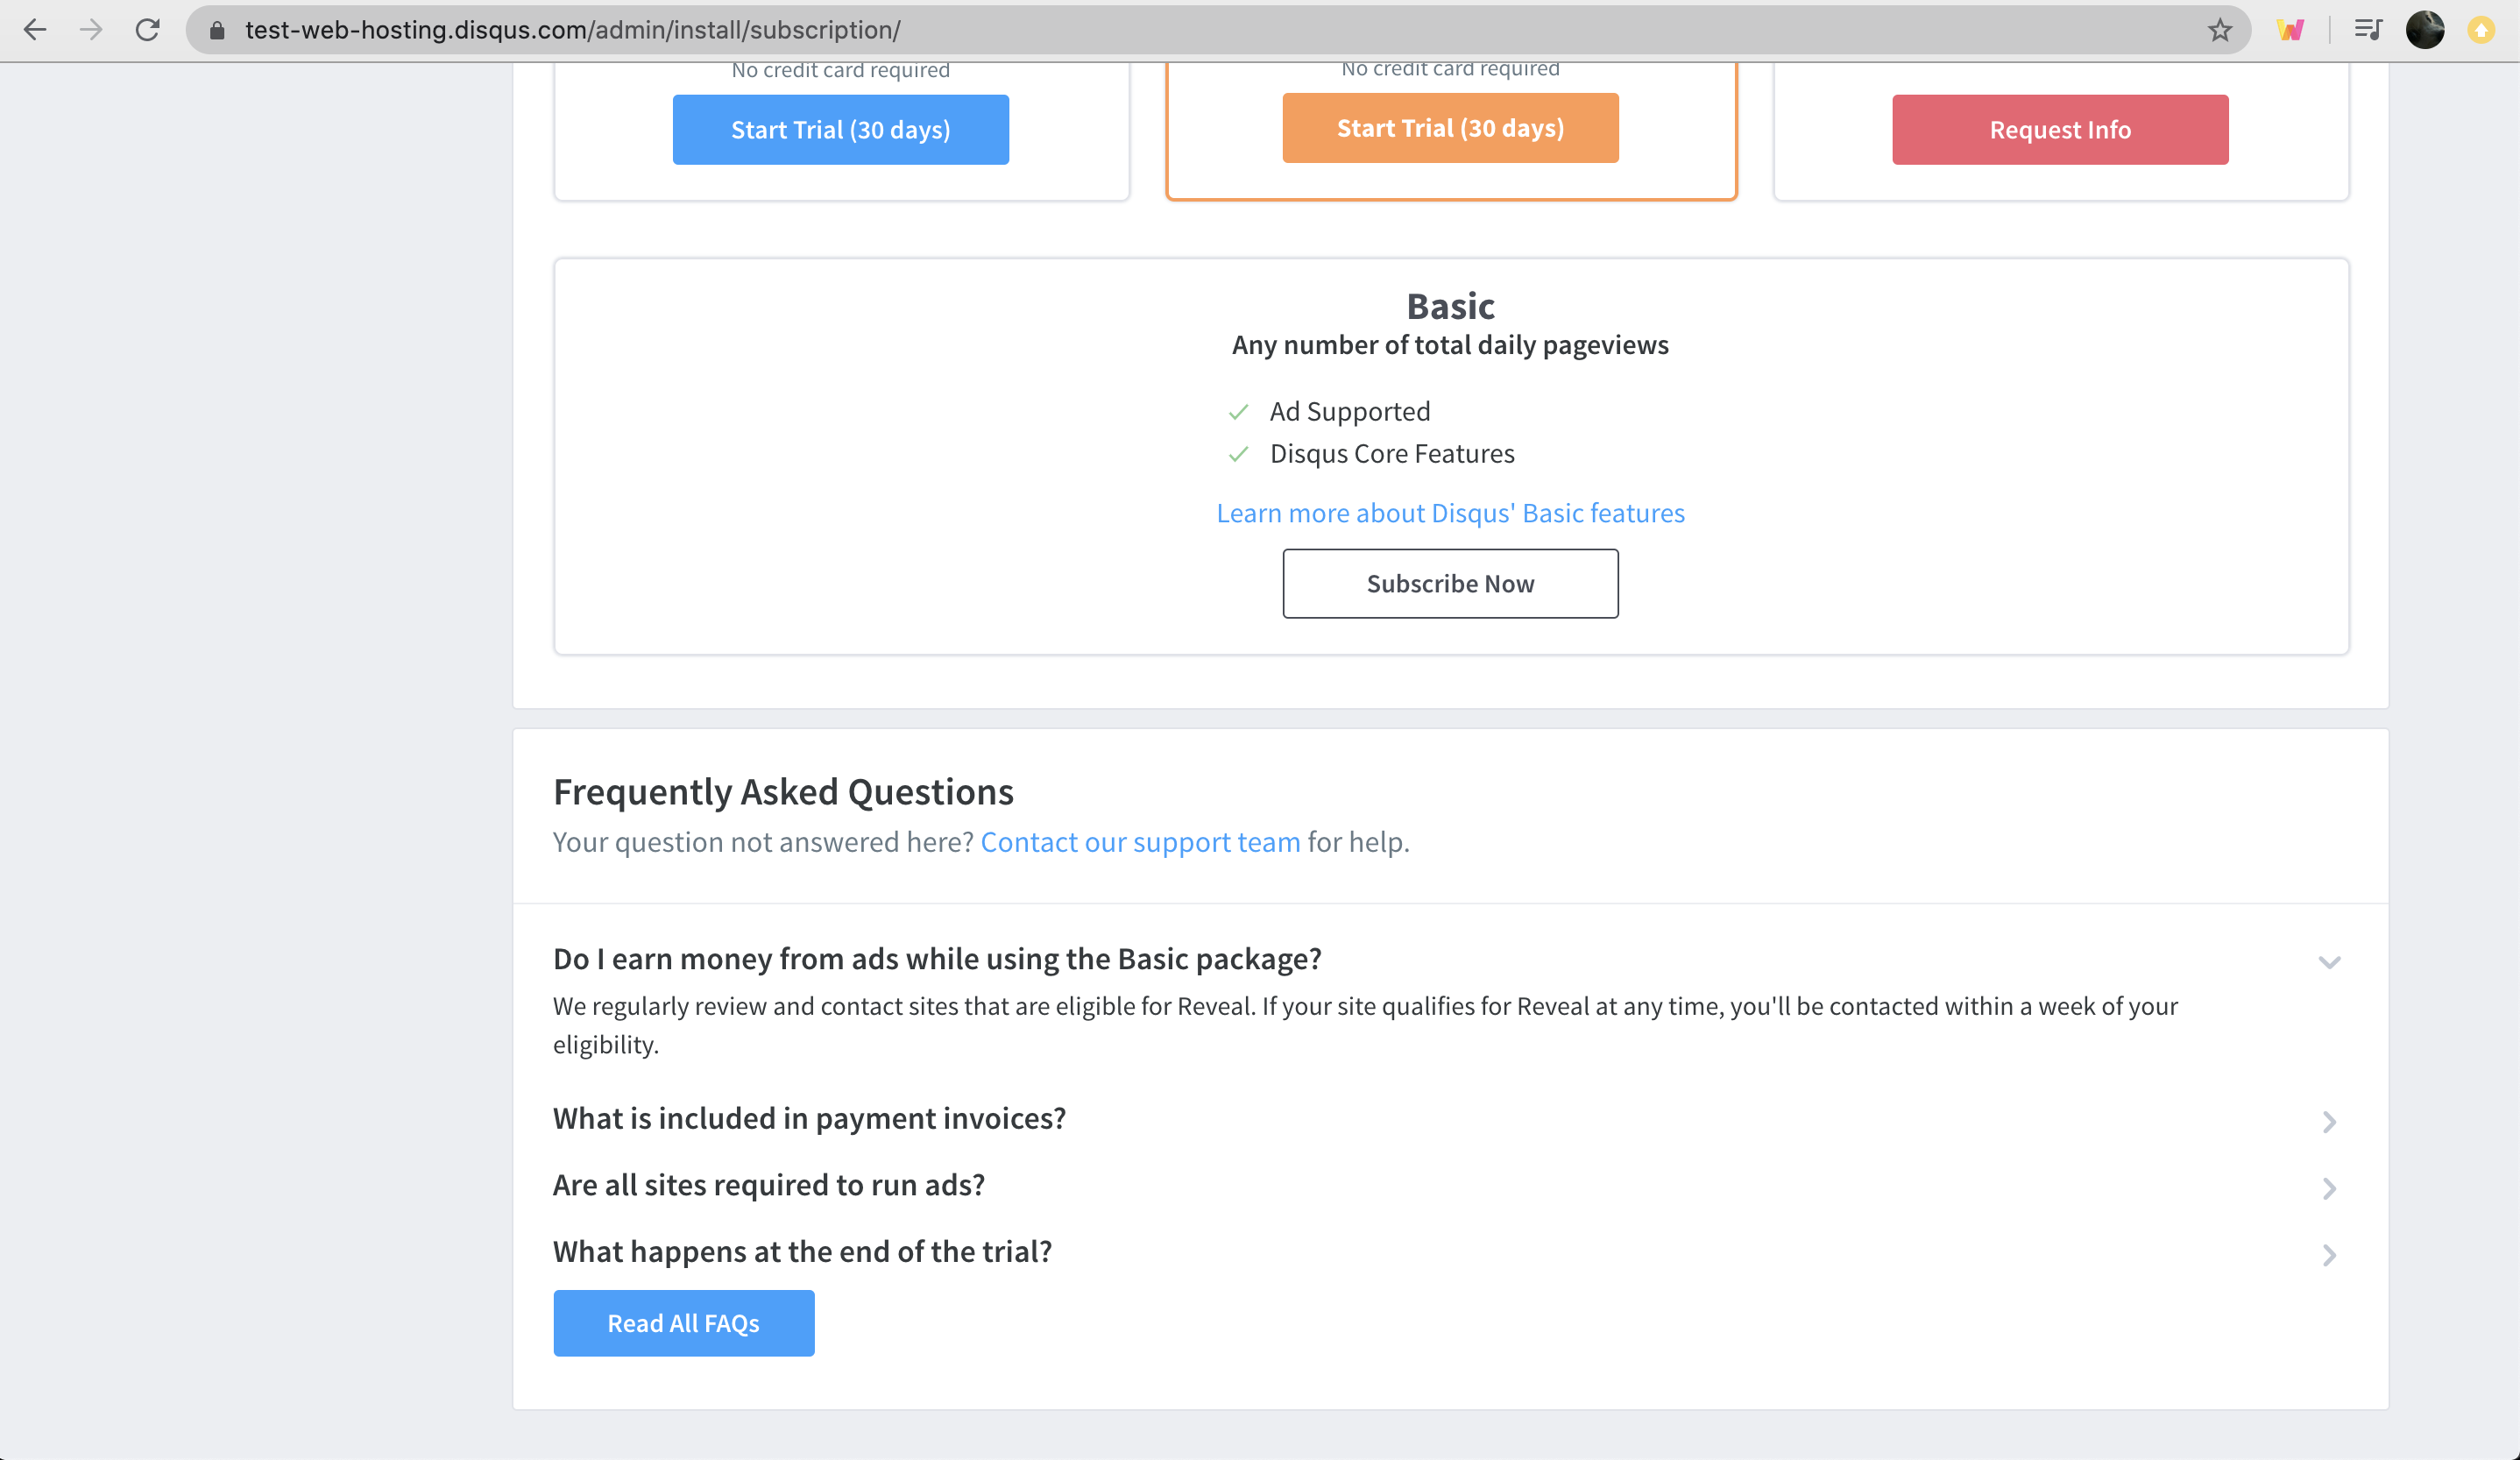Image resolution: width=2520 pixels, height=1460 pixels.
Task: Follow the Contact our support team link
Action: 1140,842
